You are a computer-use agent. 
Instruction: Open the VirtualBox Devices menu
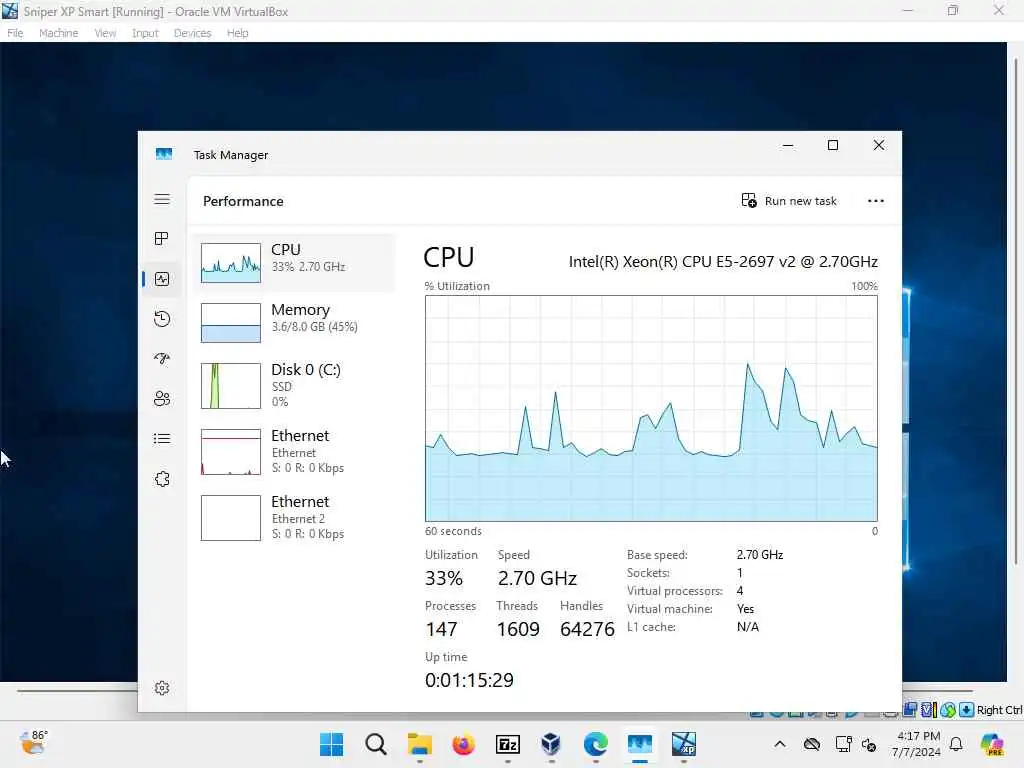tap(192, 33)
